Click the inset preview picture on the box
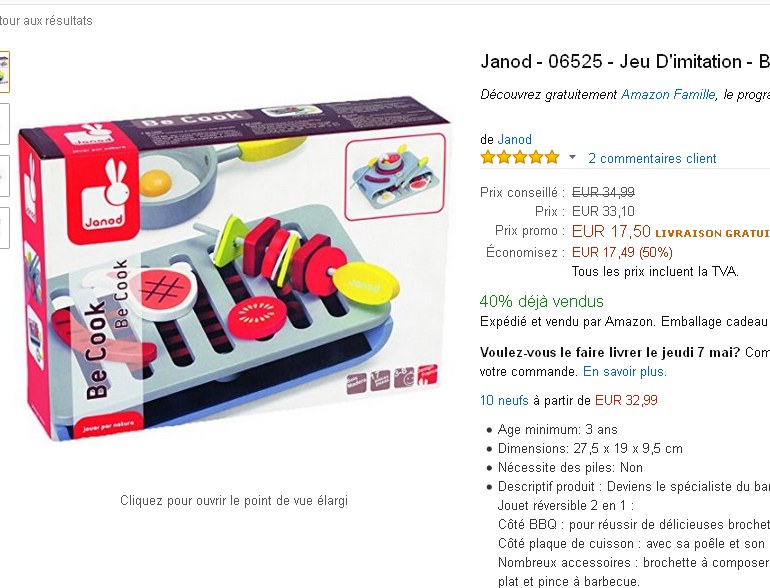The height and width of the screenshot is (588, 770). [395, 177]
